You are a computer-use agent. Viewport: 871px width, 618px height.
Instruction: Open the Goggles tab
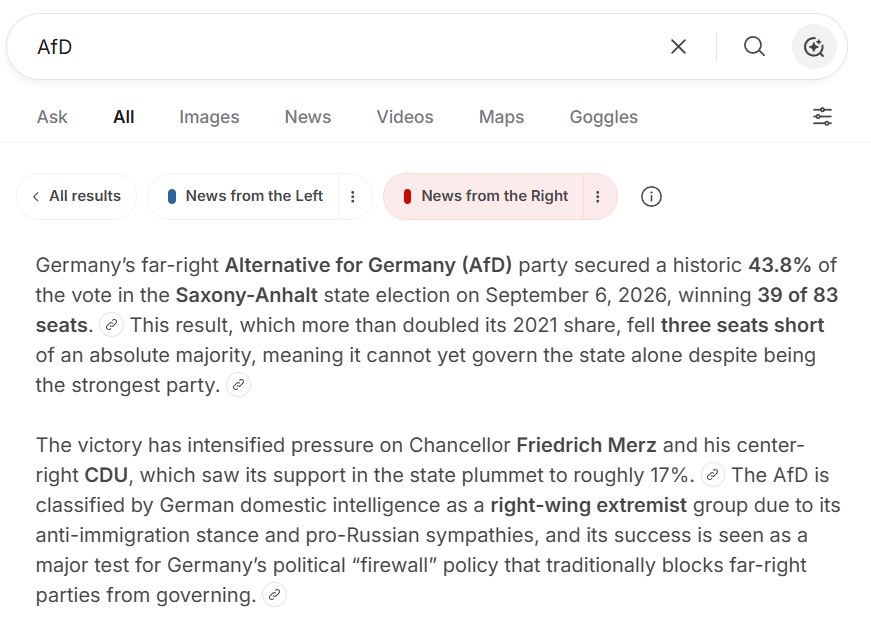(x=604, y=117)
